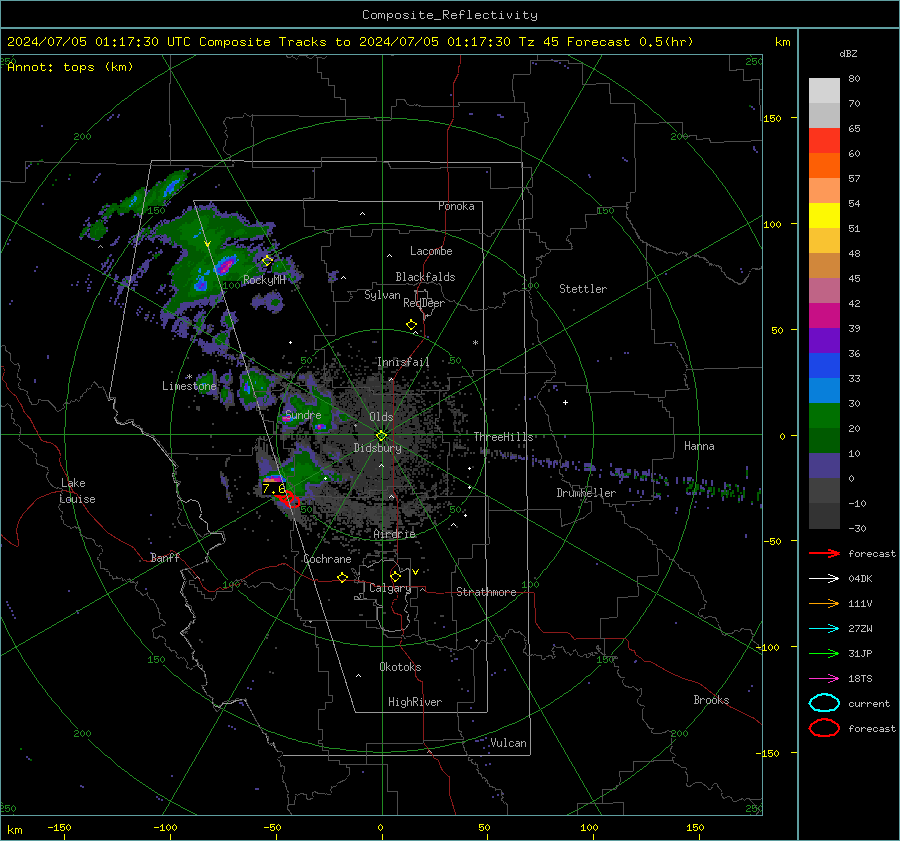
Task: Click the Lake Louise label
Action: [x=78, y=491]
